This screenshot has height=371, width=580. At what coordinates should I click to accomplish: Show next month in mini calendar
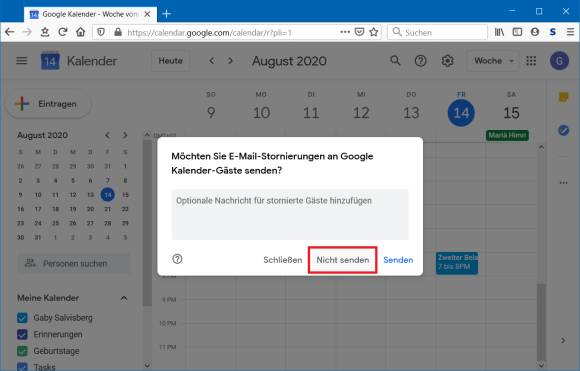(x=125, y=135)
